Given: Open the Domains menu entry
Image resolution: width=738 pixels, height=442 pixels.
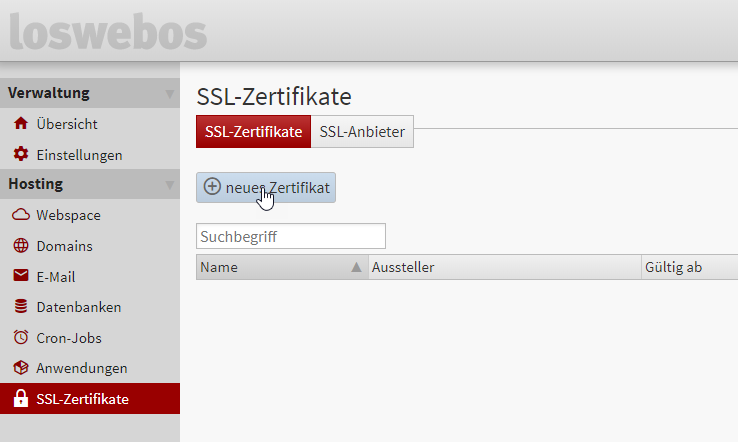Looking at the screenshot, I should (64, 246).
